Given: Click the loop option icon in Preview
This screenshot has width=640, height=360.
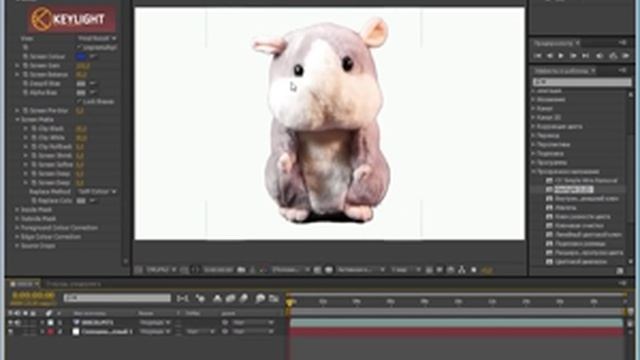Looking at the screenshot, I should [613, 56].
